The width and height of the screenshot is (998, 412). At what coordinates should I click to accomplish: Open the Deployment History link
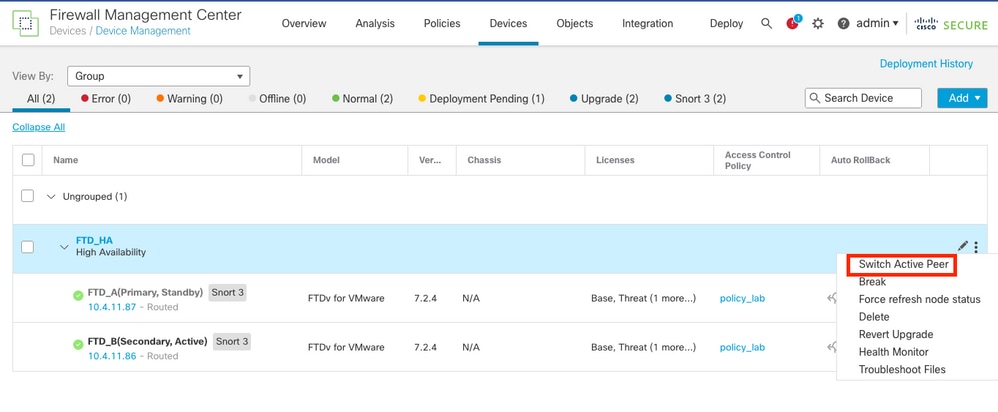point(926,64)
